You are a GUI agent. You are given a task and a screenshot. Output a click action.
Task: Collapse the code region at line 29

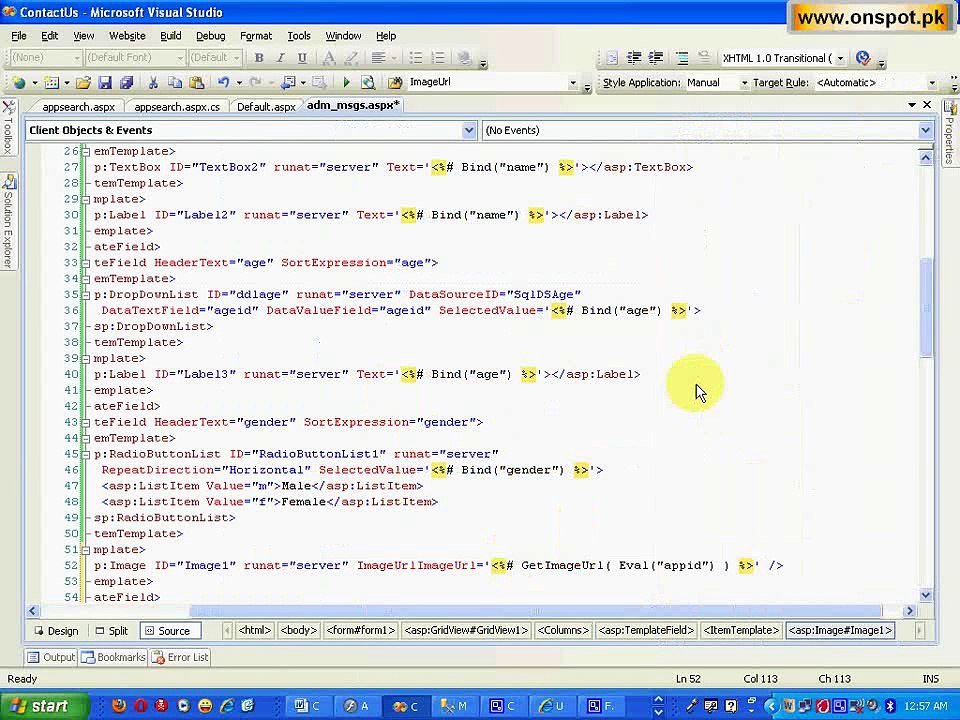pyautogui.click(x=86, y=199)
